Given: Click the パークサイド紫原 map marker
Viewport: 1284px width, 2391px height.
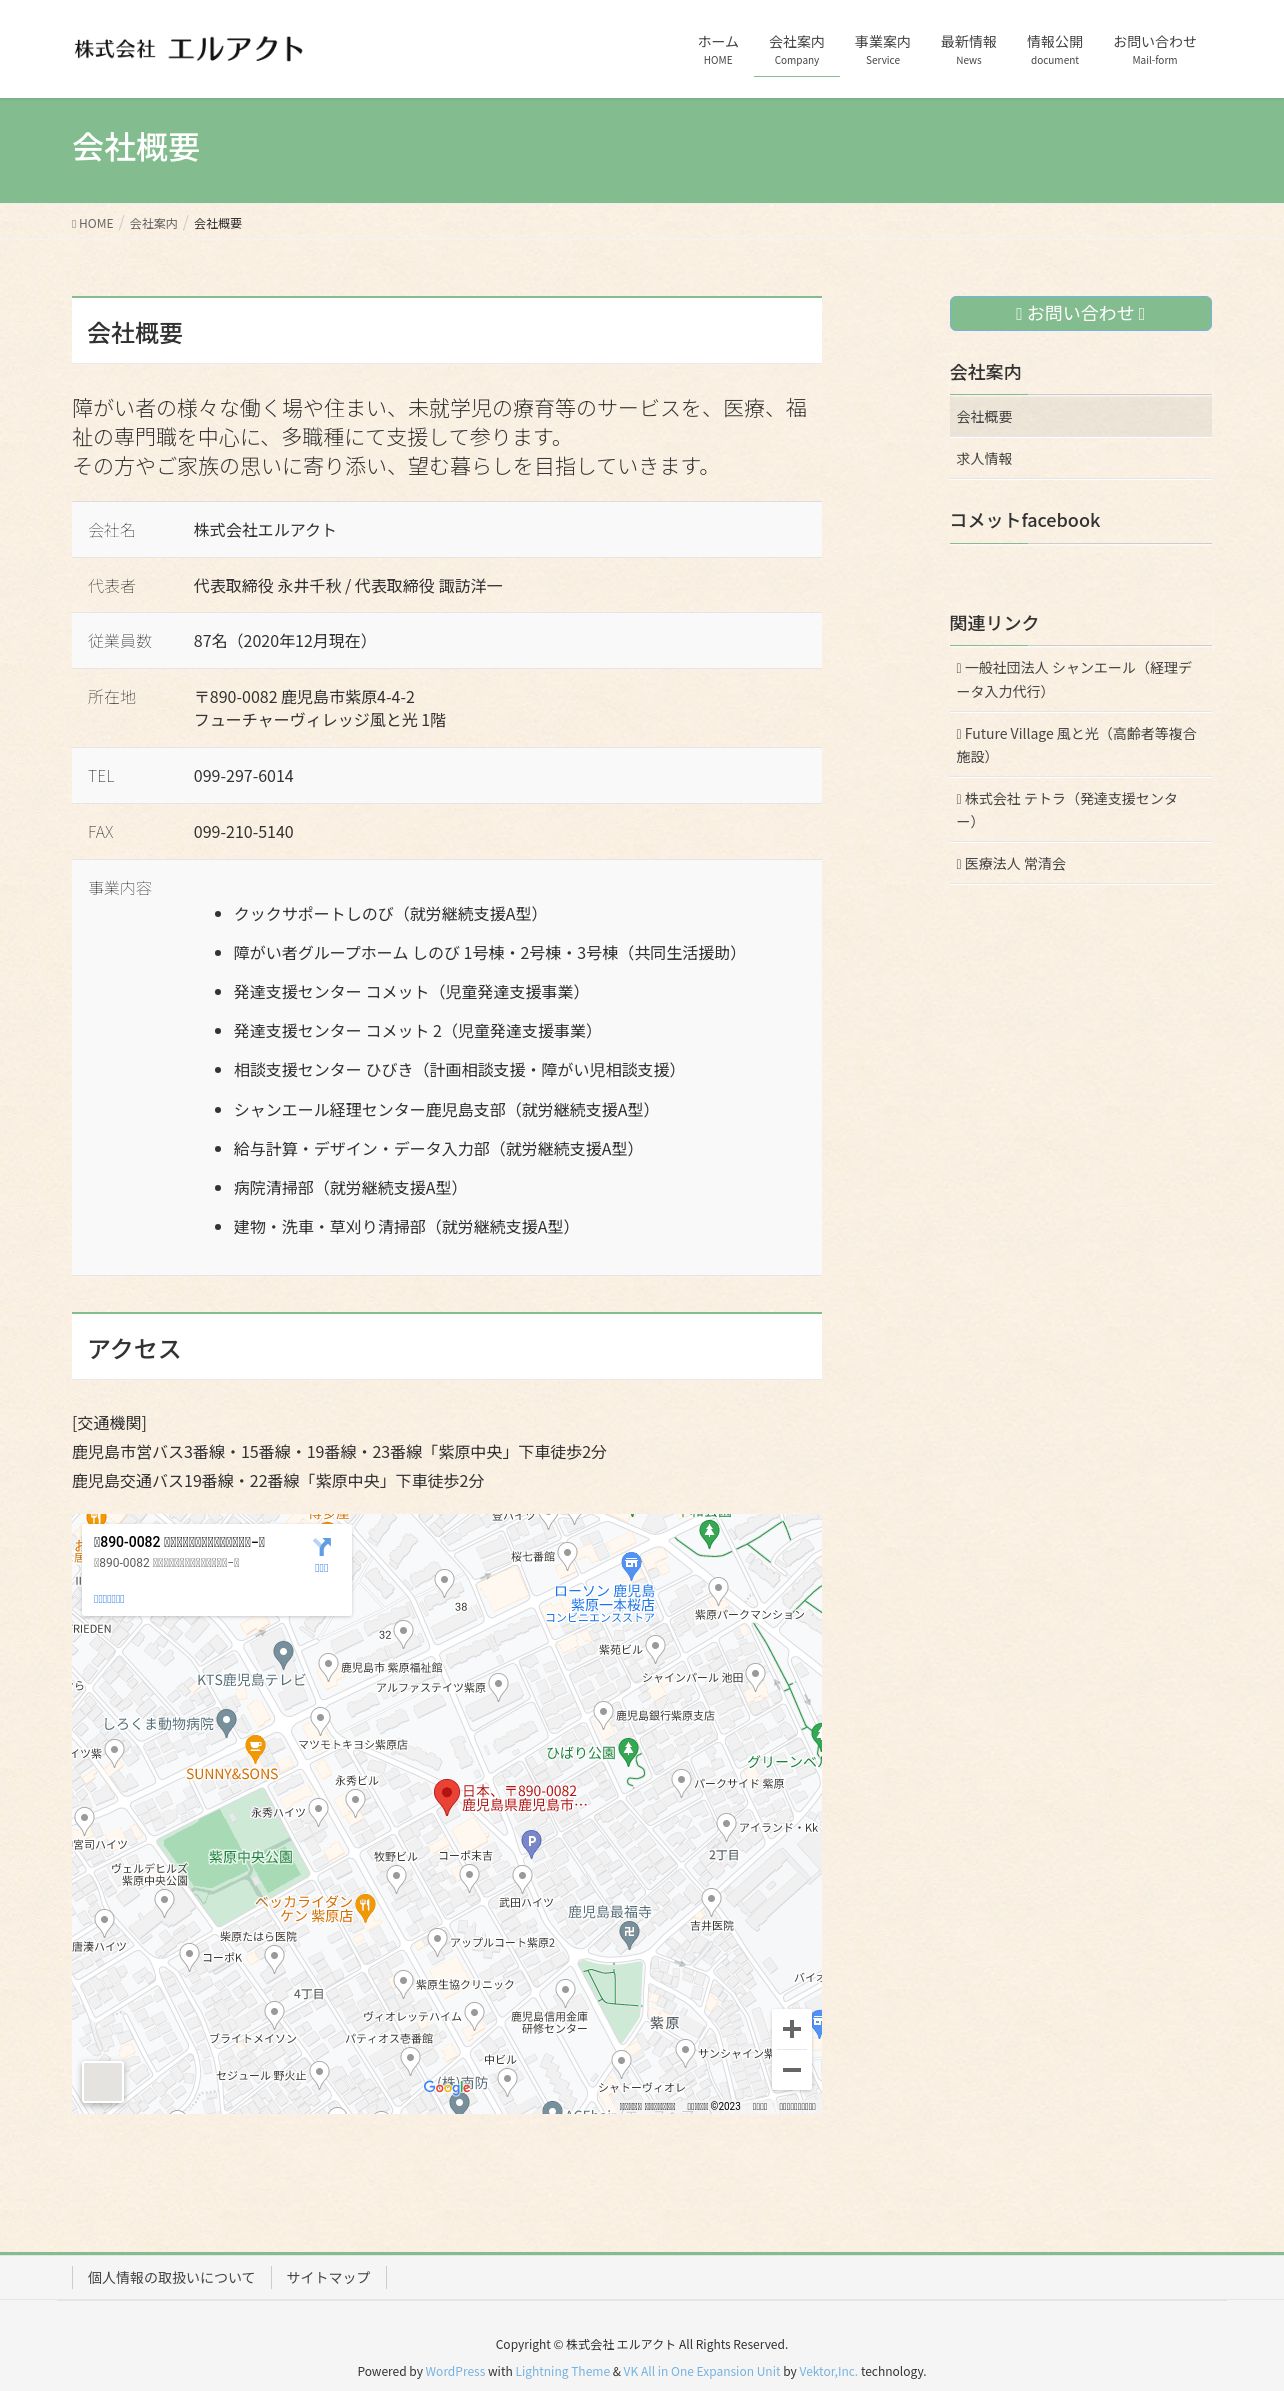Looking at the screenshot, I should coord(681,1782).
